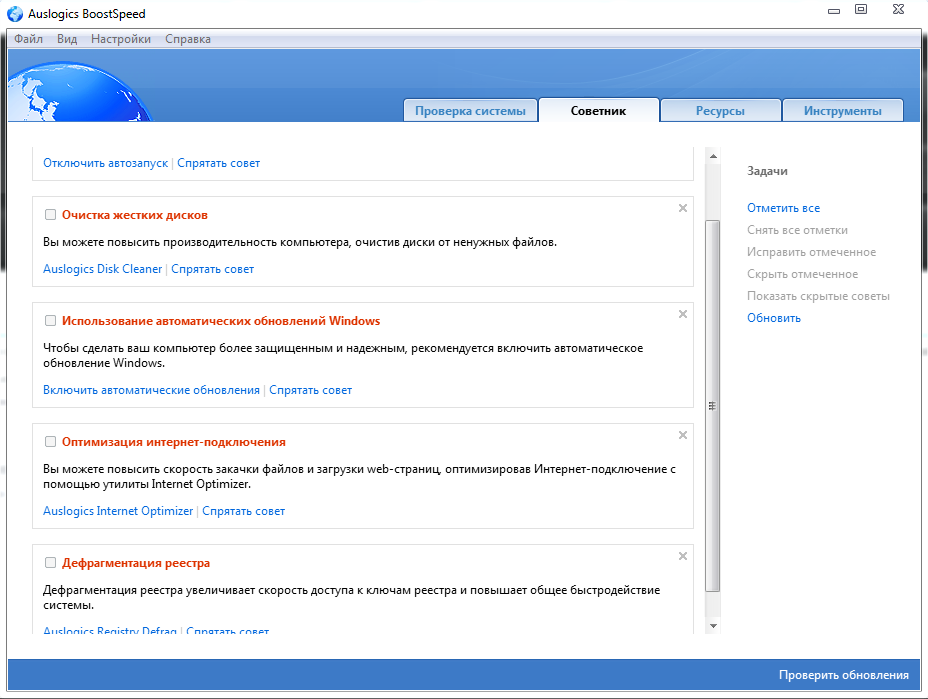The height and width of the screenshot is (699, 928).
Task: Choose Исправить отмеченное task
Action: 811,252
